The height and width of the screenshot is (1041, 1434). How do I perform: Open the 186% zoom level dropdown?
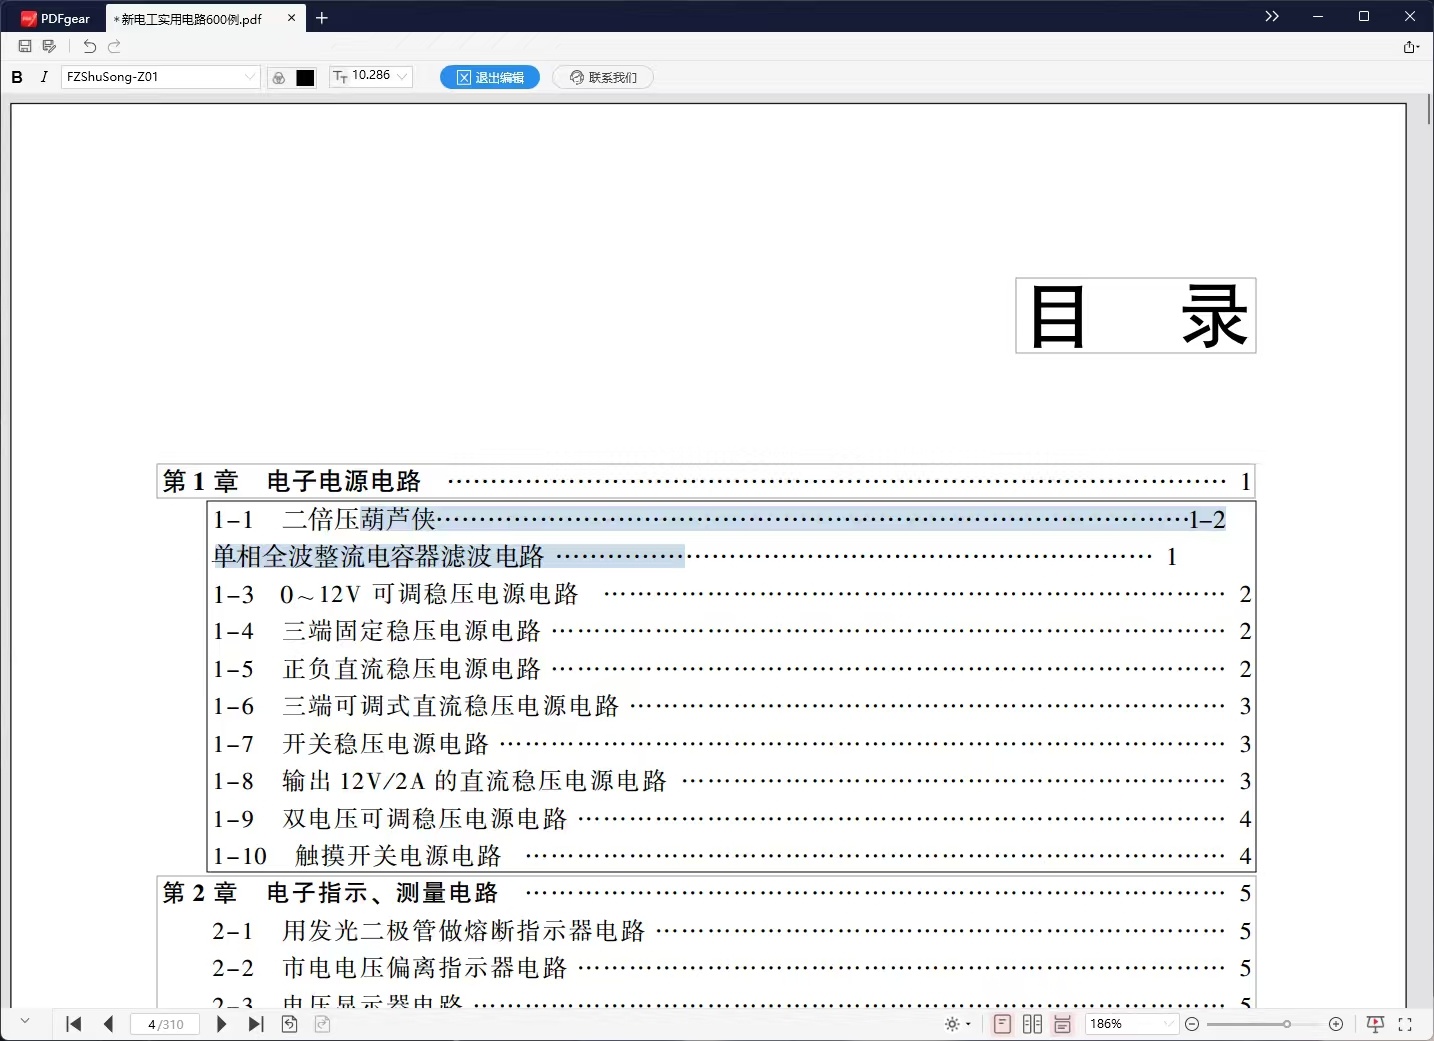click(x=1131, y=1024)
